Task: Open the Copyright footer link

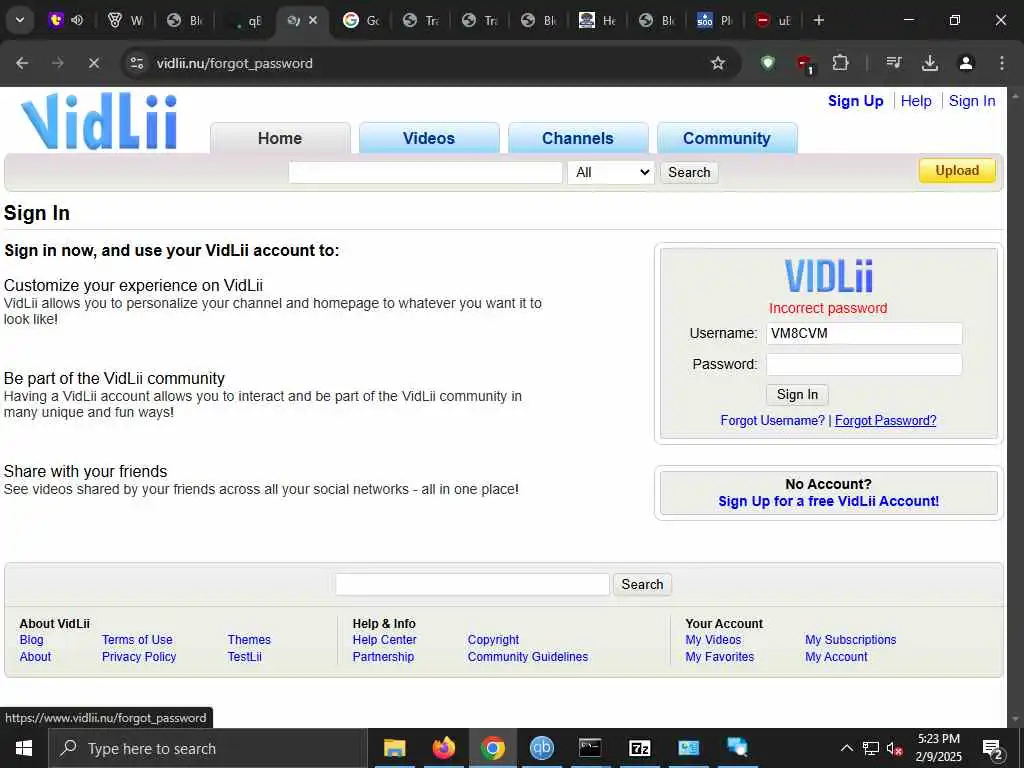Action: point(493,640)
